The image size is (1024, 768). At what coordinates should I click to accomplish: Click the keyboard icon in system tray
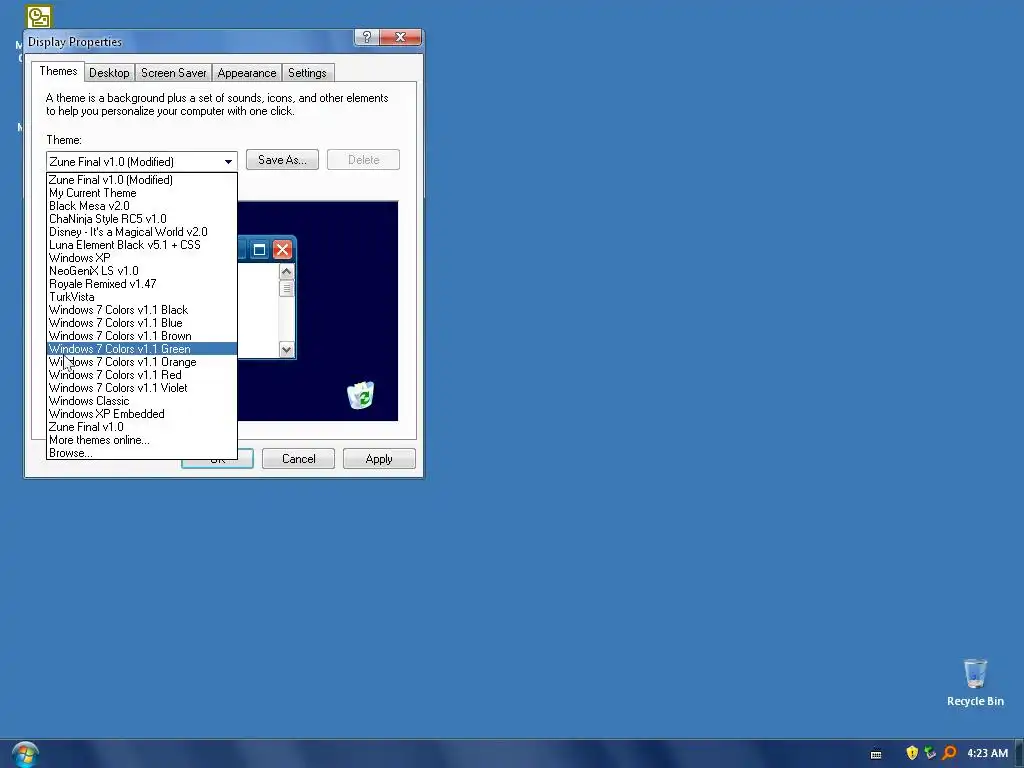click(x=876, y=754)
